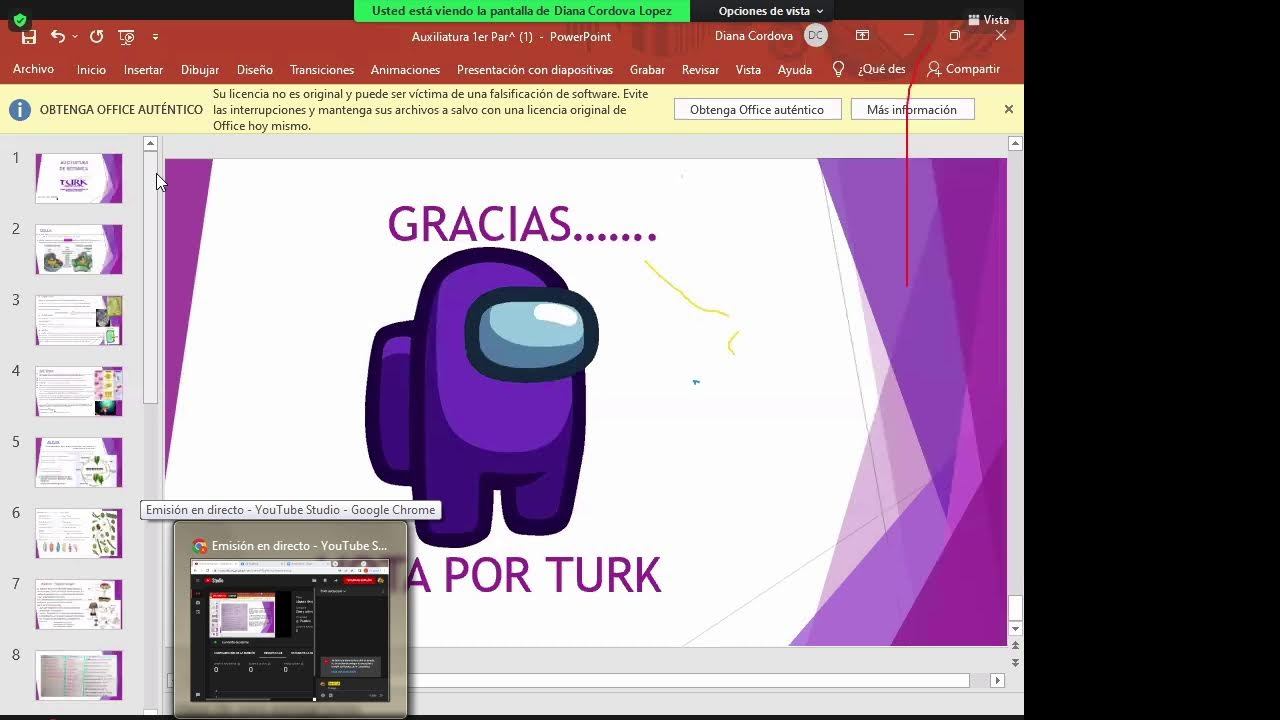The width and height of the screenshot is (1280, 720).
Task: Click slide editor scroll up arrow
Action: 1015,144
